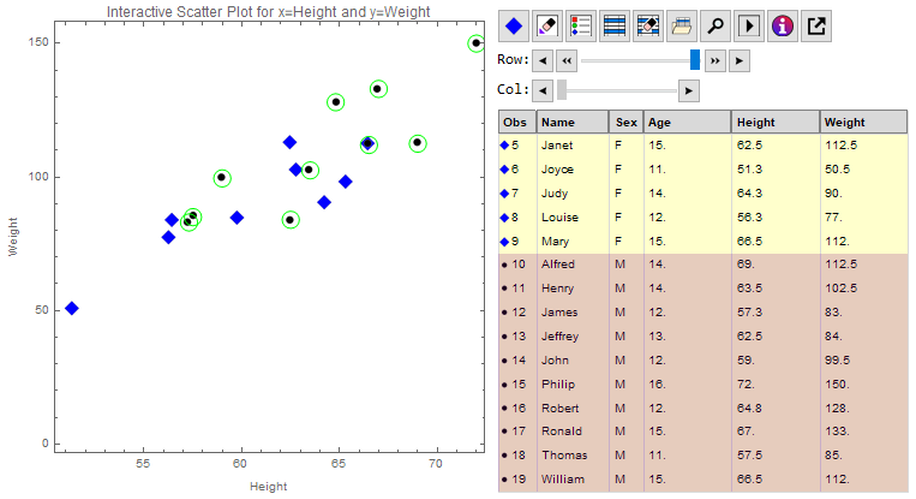Click Judy's Height value 64.3
This screenshot has height=499, width=916.
click(x=750, y=193)
